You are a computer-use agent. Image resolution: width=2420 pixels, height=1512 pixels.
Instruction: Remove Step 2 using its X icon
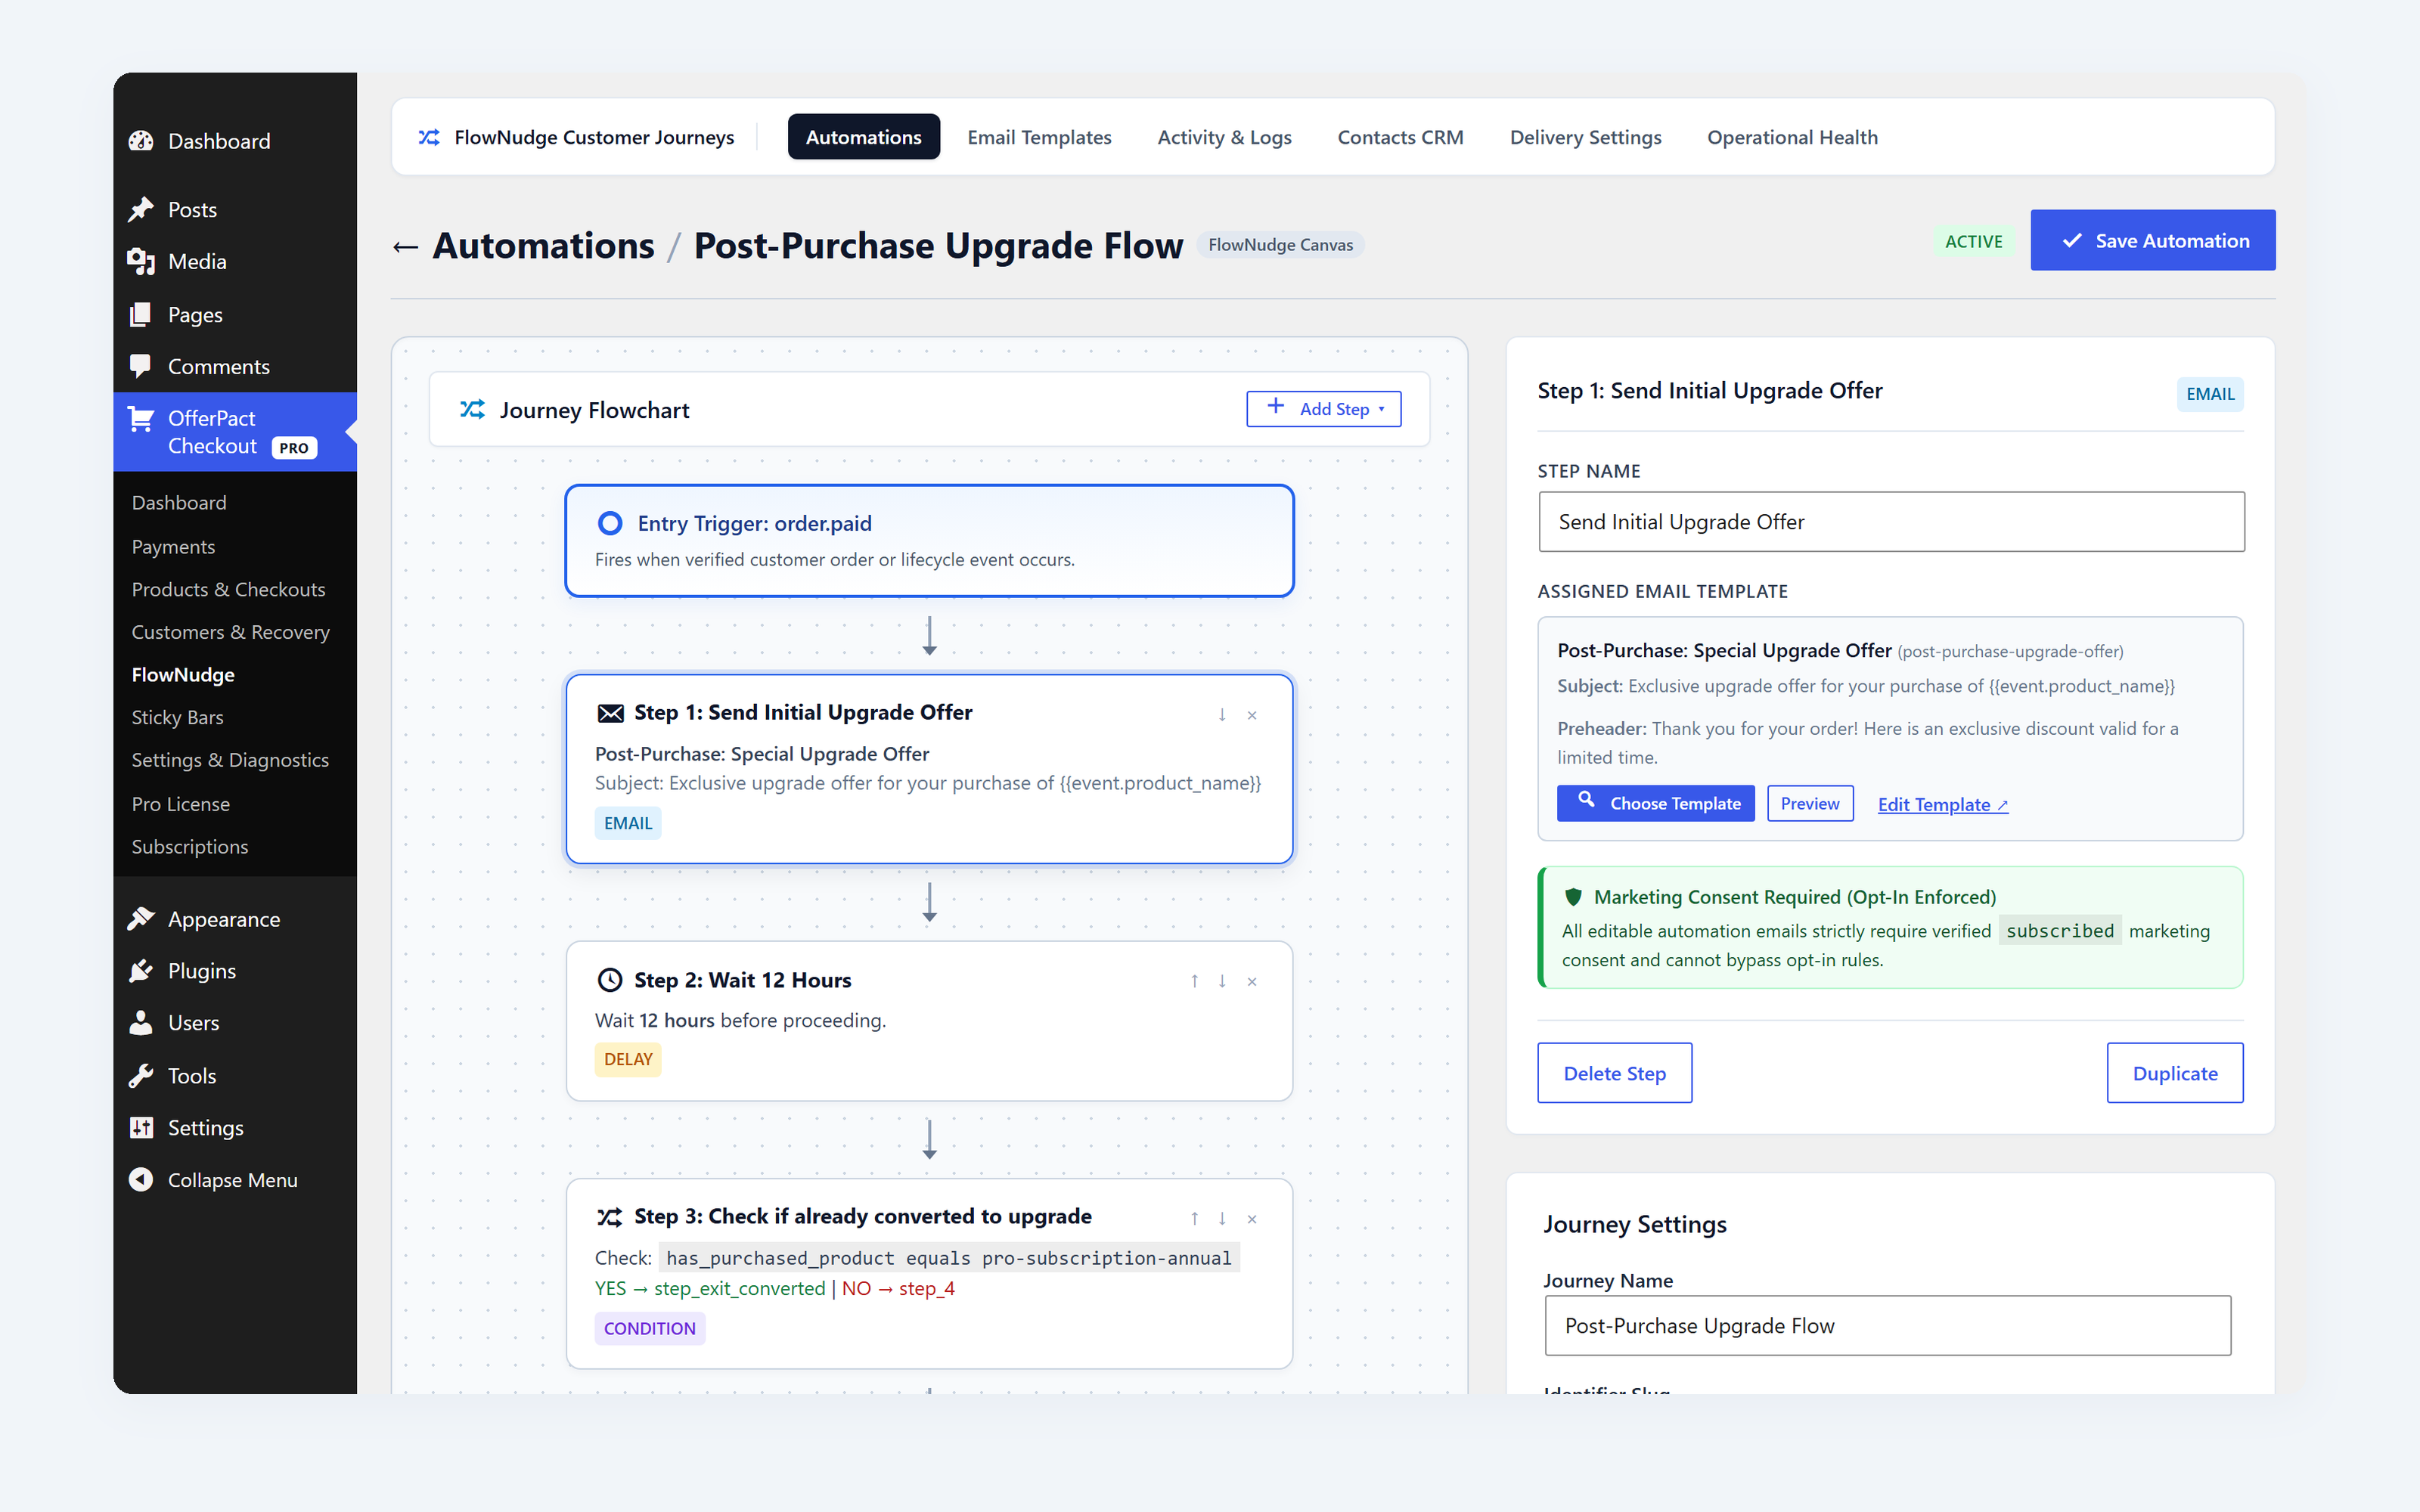point(1252,982)
